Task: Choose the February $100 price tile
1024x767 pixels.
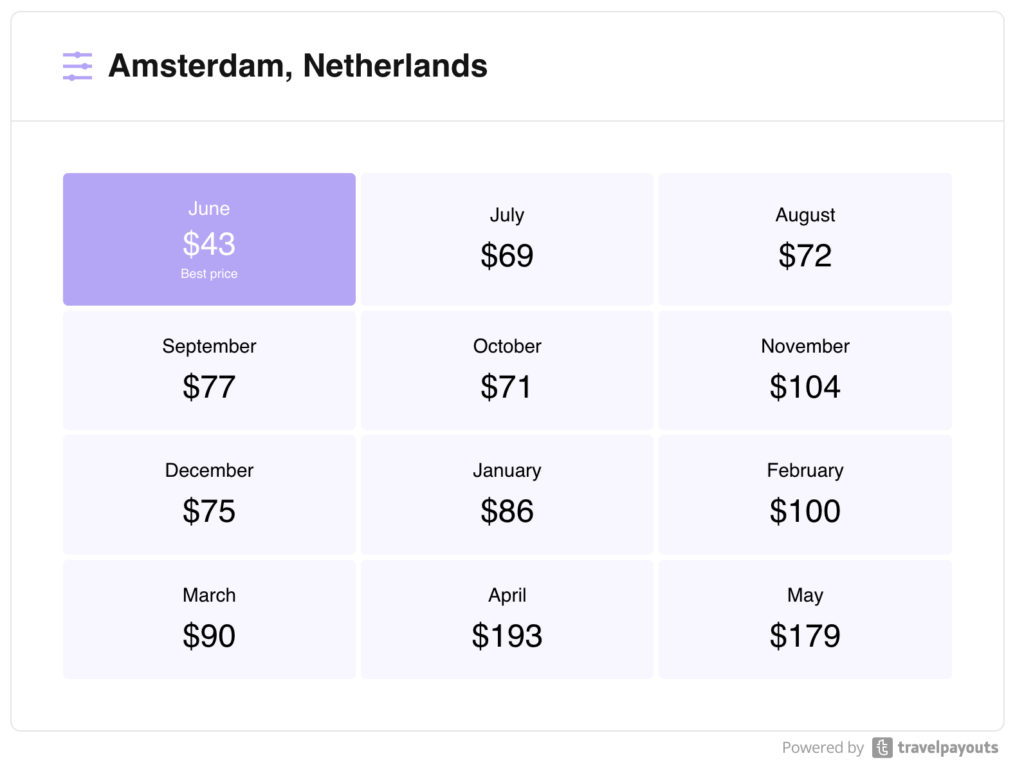Action: pyautogui.click(x=805, y=494)
